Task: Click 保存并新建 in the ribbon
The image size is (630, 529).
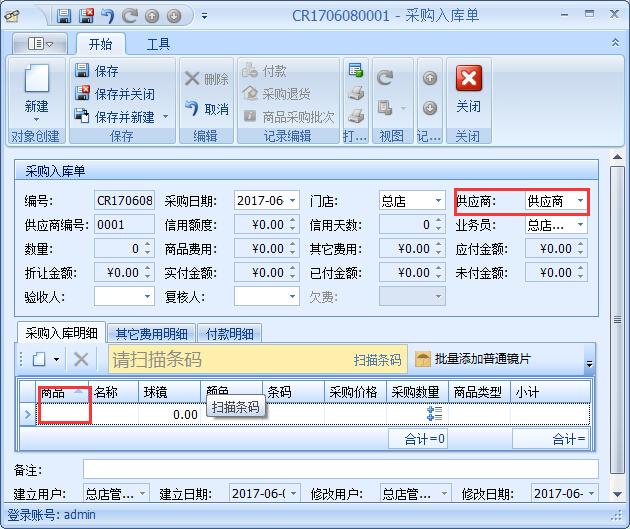Action: coord(115,117)
